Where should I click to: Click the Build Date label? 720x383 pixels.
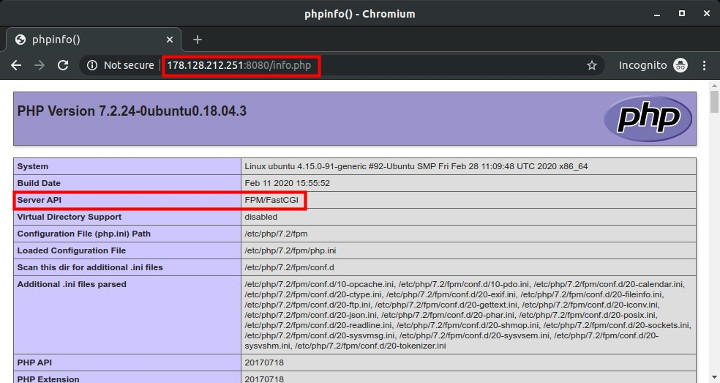click(39, 183)
